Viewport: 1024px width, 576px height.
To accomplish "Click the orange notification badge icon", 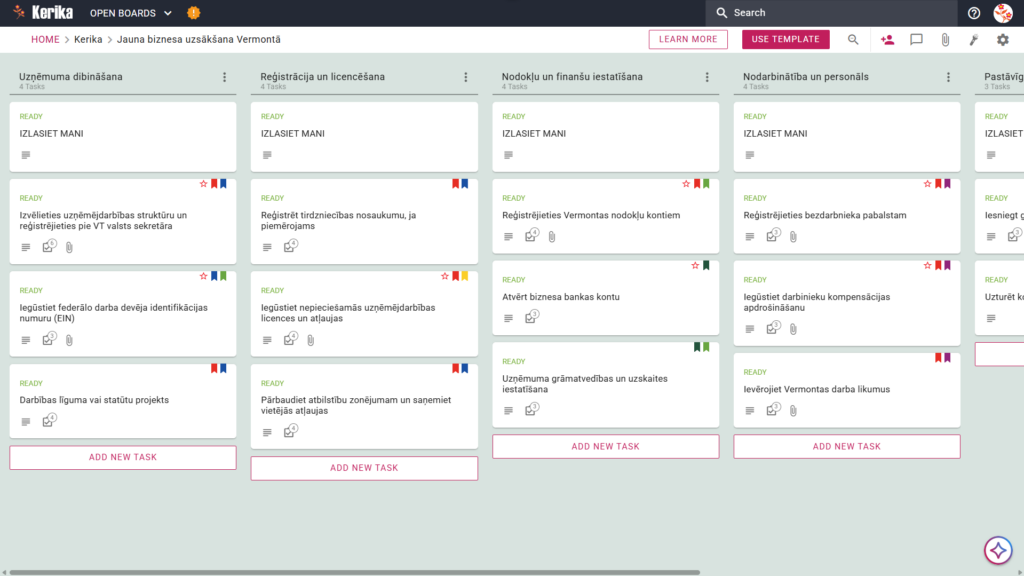I will click(x=193, y=12).
